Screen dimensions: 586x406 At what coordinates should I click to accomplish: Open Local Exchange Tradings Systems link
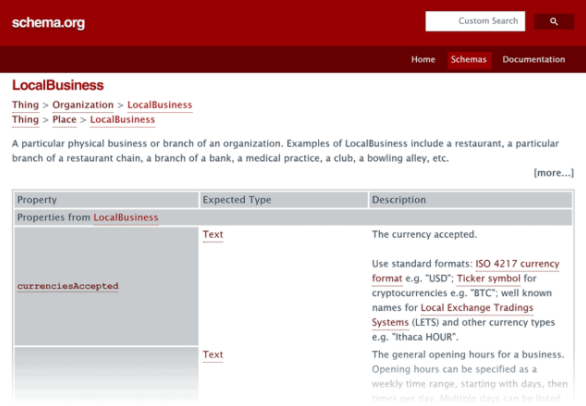coord(453,315)
